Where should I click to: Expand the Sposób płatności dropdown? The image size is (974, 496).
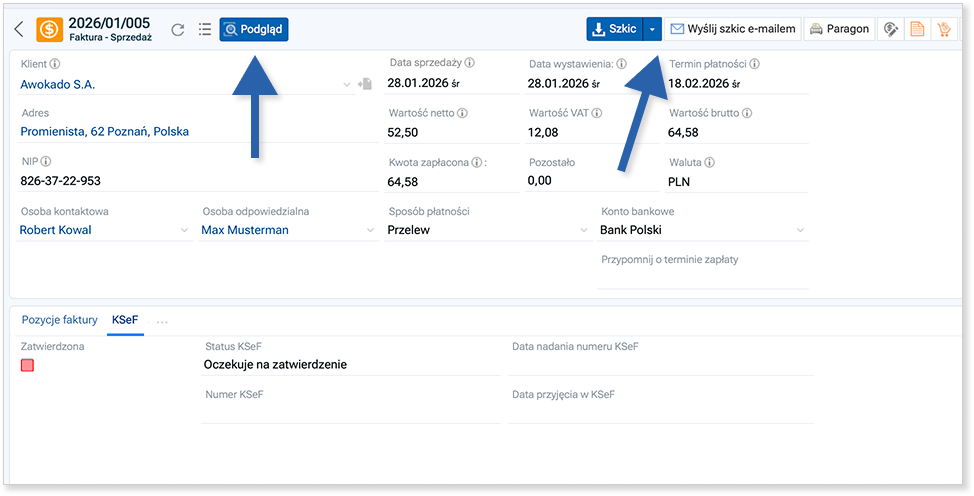[x=584, y=231]
